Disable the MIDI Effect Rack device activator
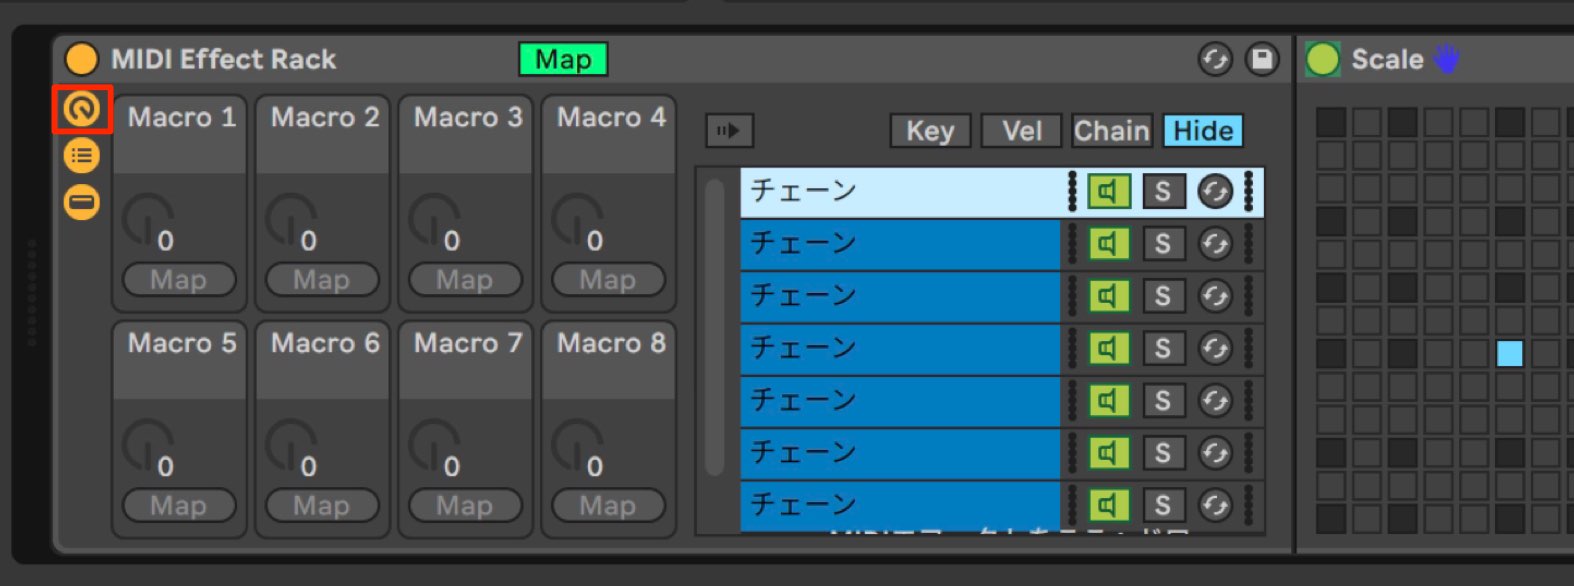This screenshot has width=1574, height=586. point(81,59)
